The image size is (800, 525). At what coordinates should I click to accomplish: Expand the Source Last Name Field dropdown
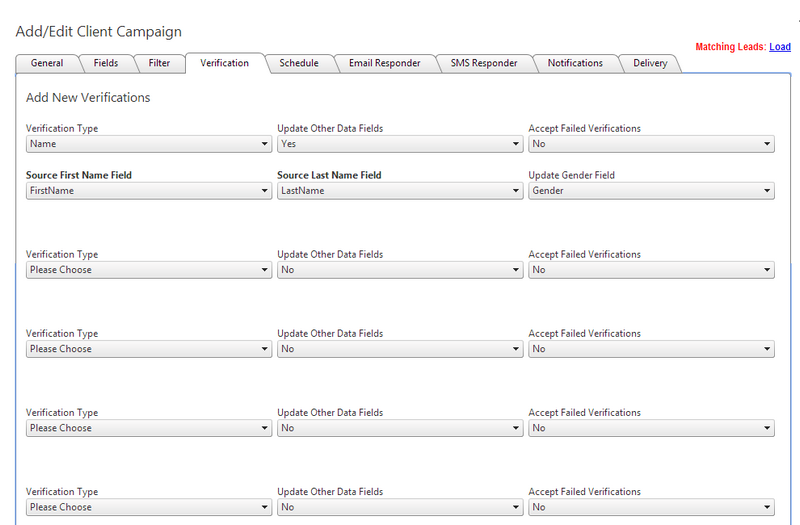(400, 191)
